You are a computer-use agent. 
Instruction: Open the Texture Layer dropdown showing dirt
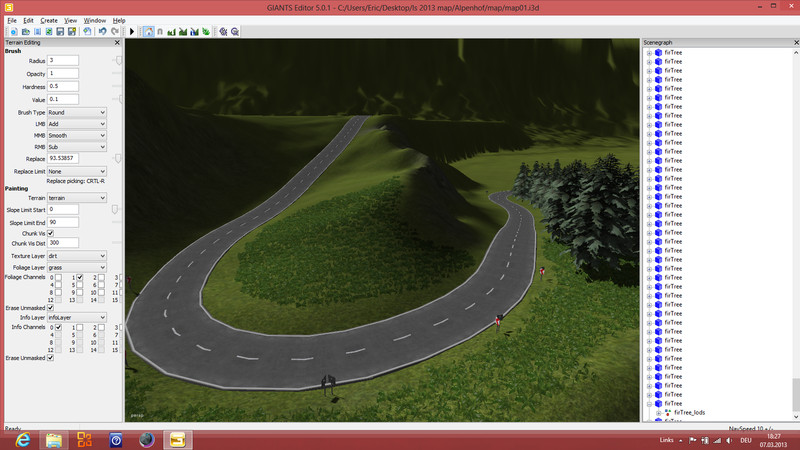(x=77, y=256)
